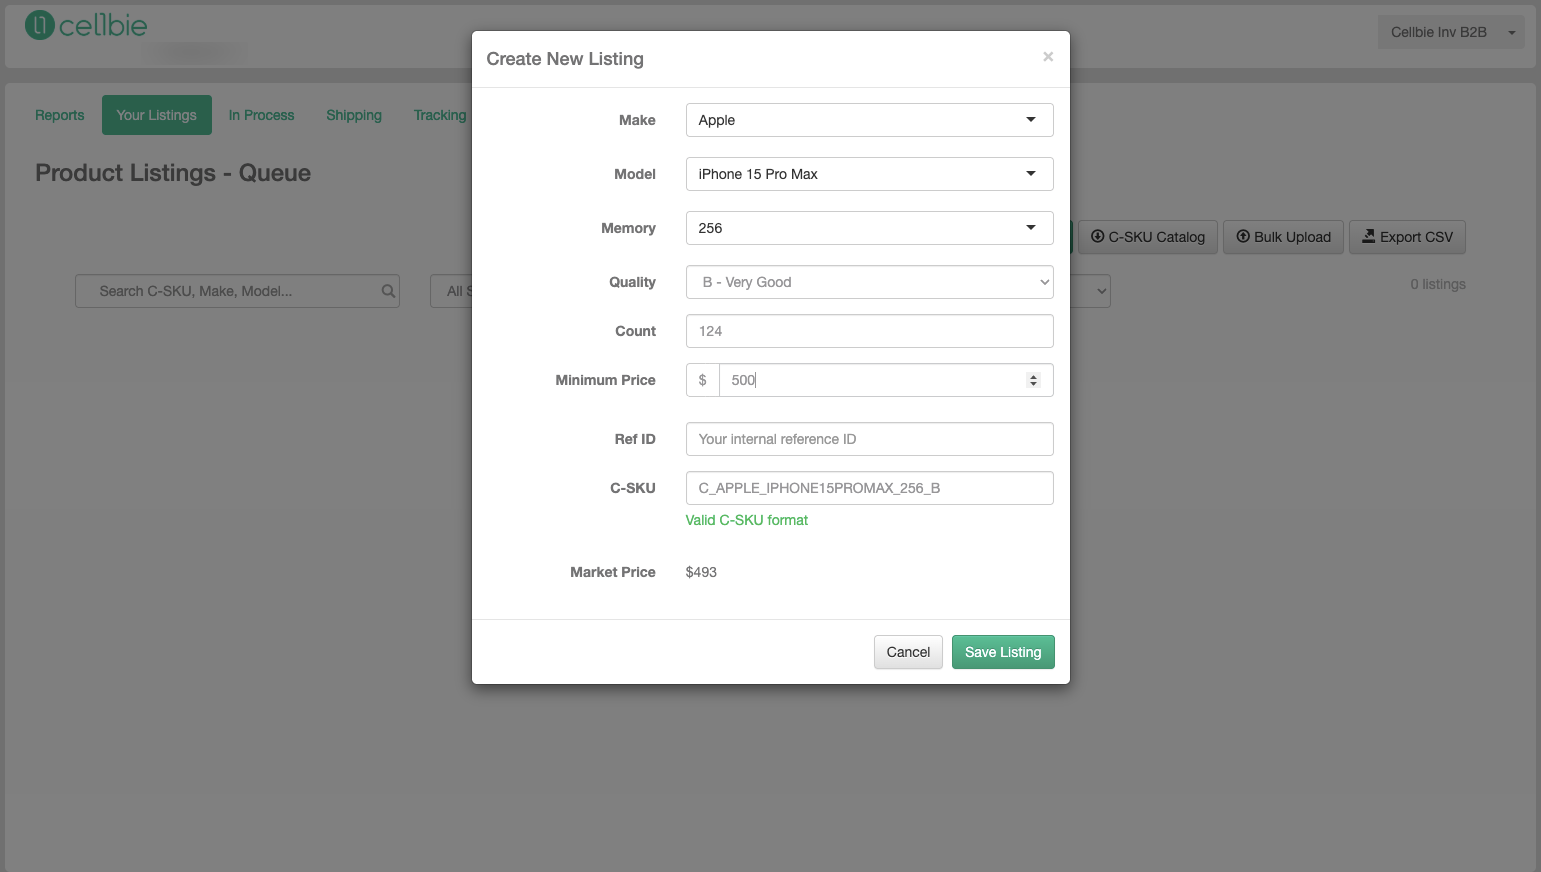Open the filter select right of the dialog

(1091, 291)
